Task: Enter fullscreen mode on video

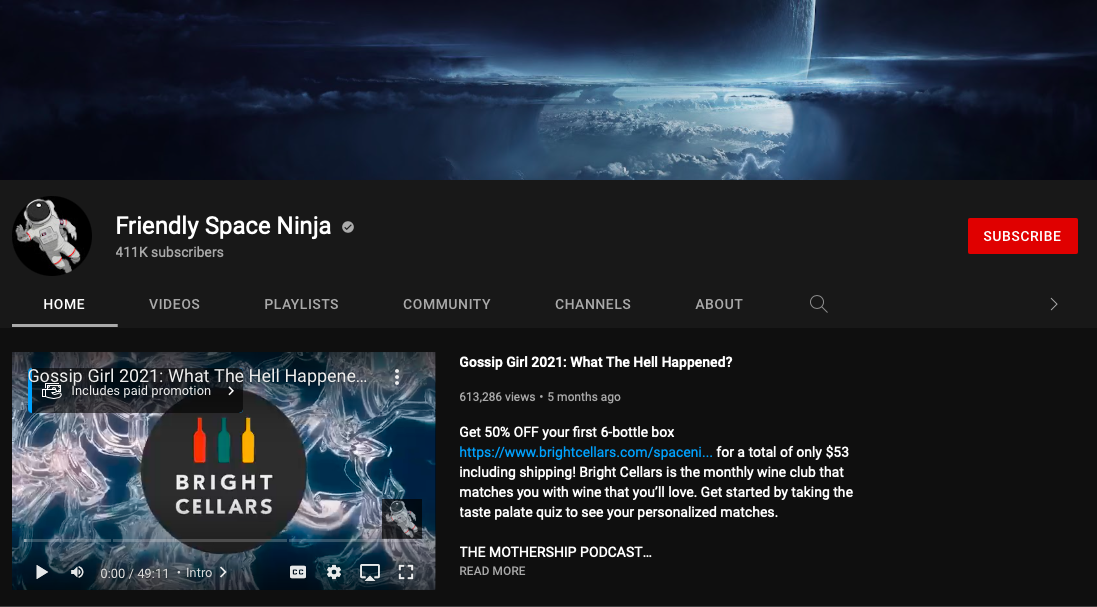Action: [x=406, y=572]
